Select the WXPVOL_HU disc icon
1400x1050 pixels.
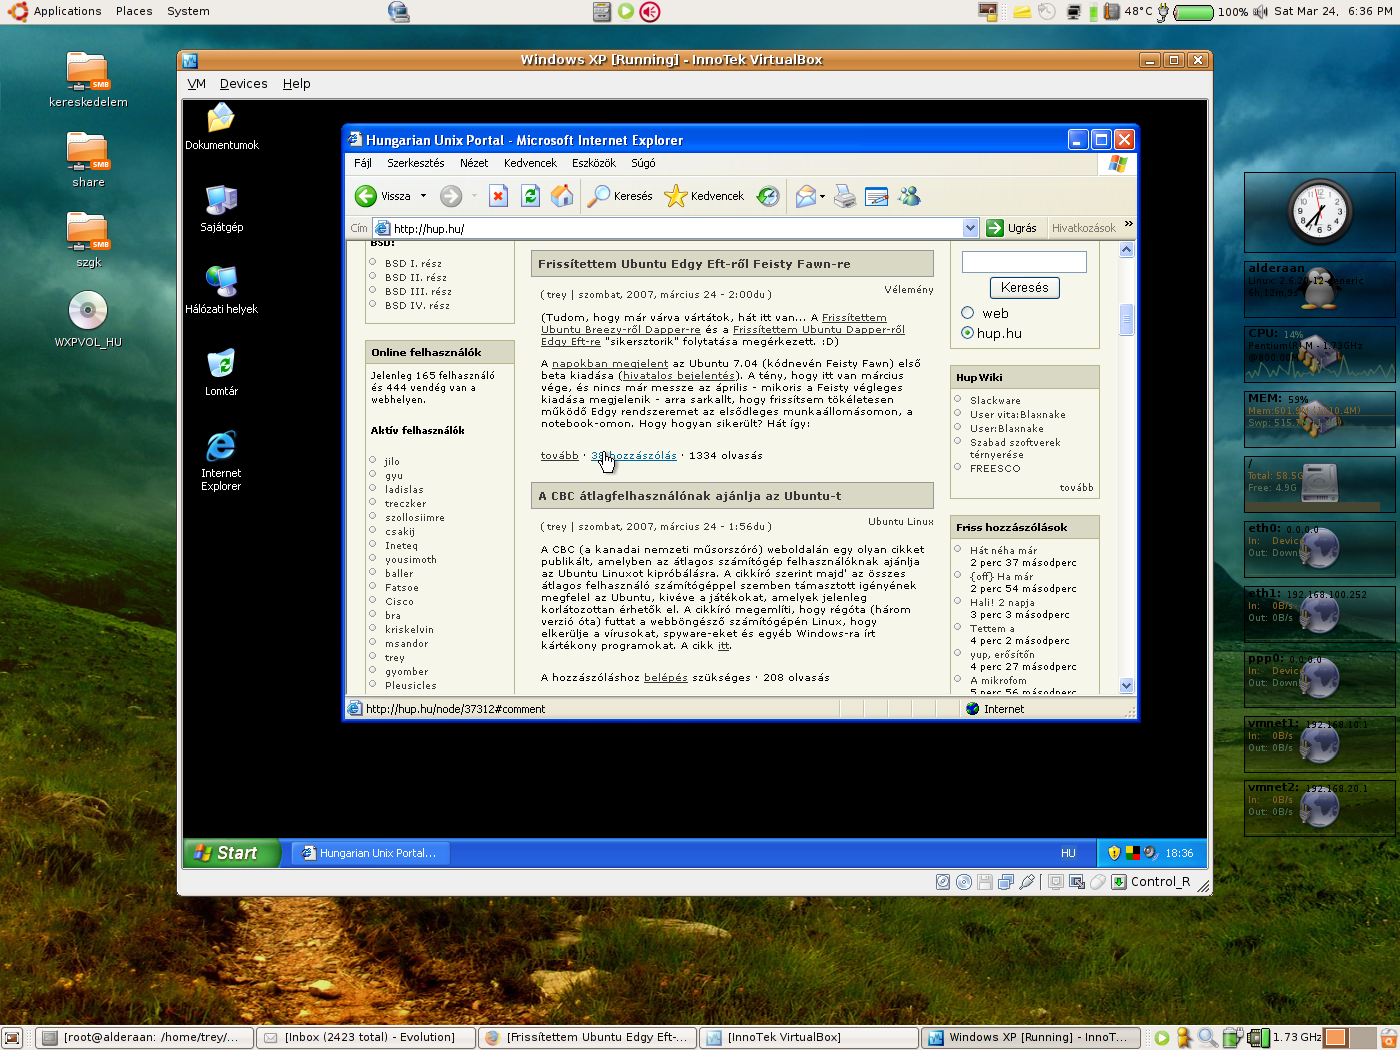point(88,319)
